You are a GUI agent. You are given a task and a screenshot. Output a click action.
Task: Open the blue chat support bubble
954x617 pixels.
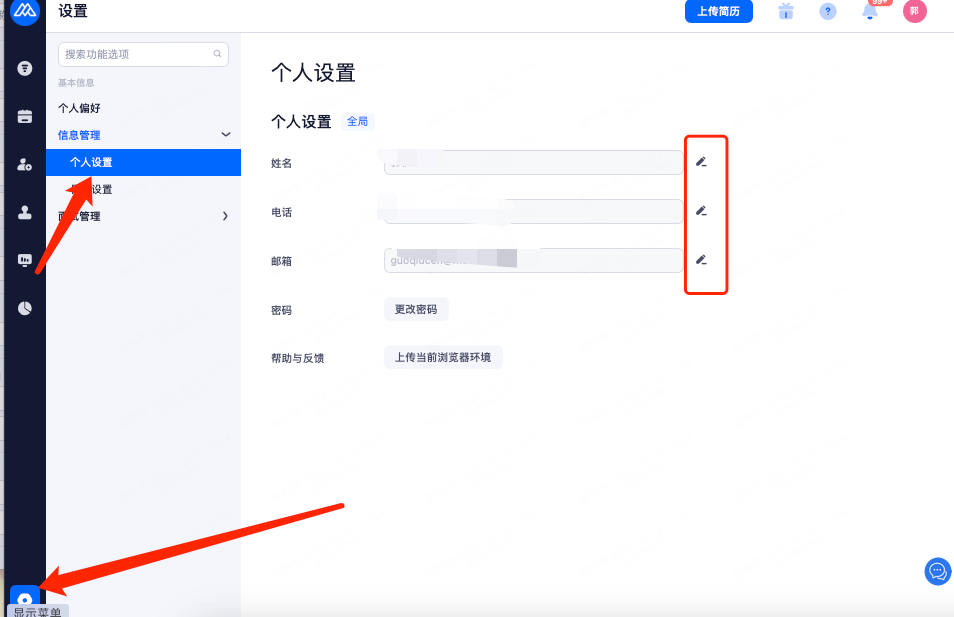[938, 571]
